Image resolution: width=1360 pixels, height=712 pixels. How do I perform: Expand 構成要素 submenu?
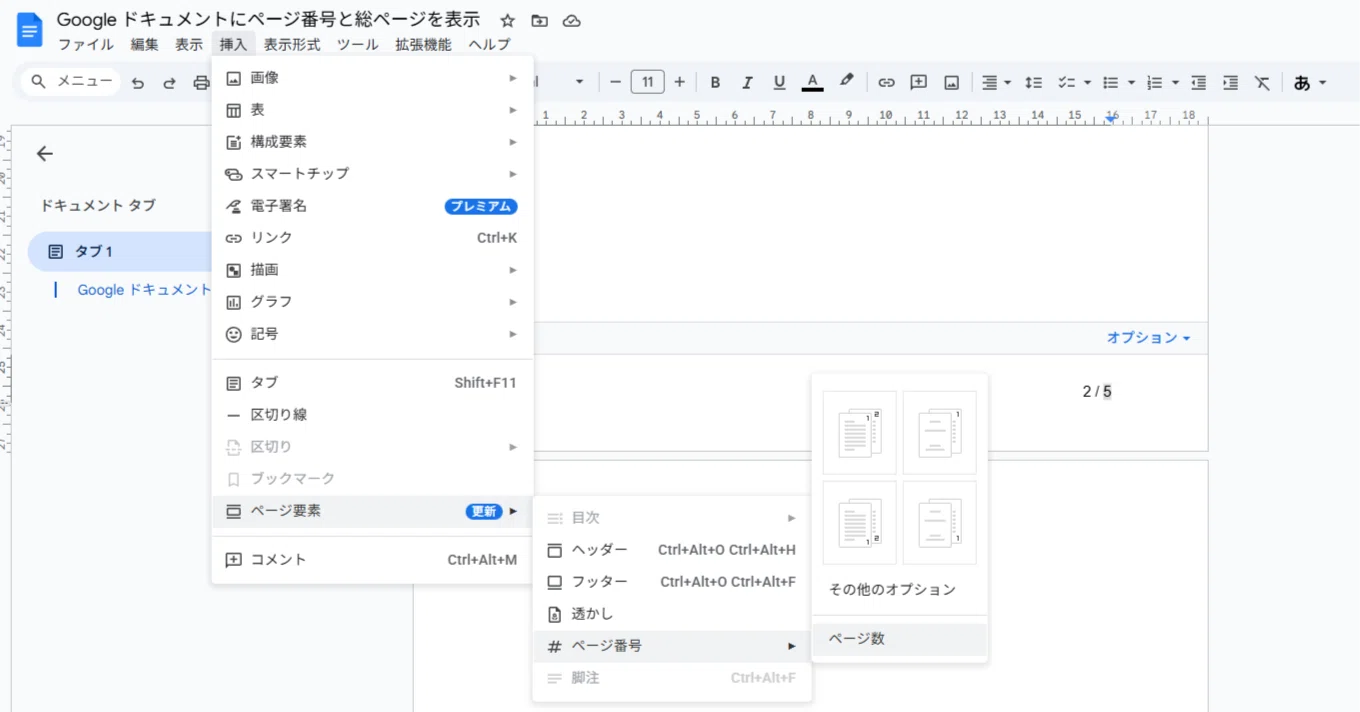click(372, 142)
